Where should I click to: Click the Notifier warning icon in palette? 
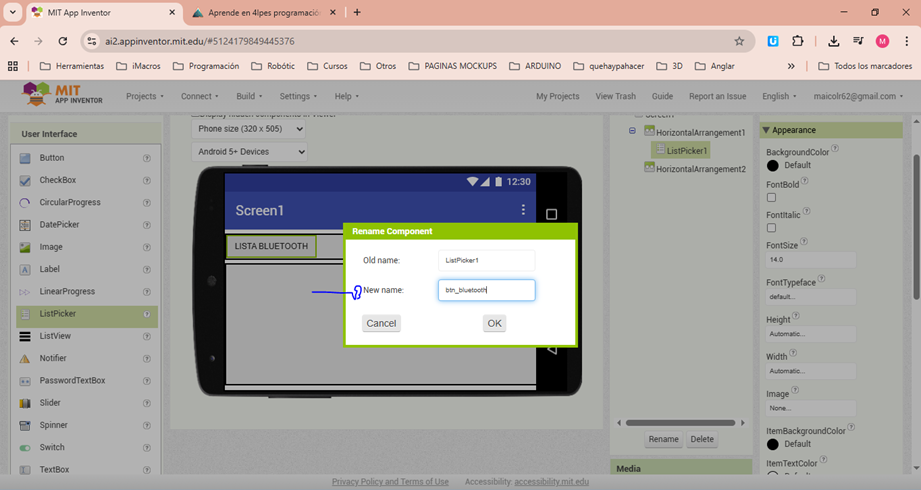pyautogui.click(x=25, y=359)
